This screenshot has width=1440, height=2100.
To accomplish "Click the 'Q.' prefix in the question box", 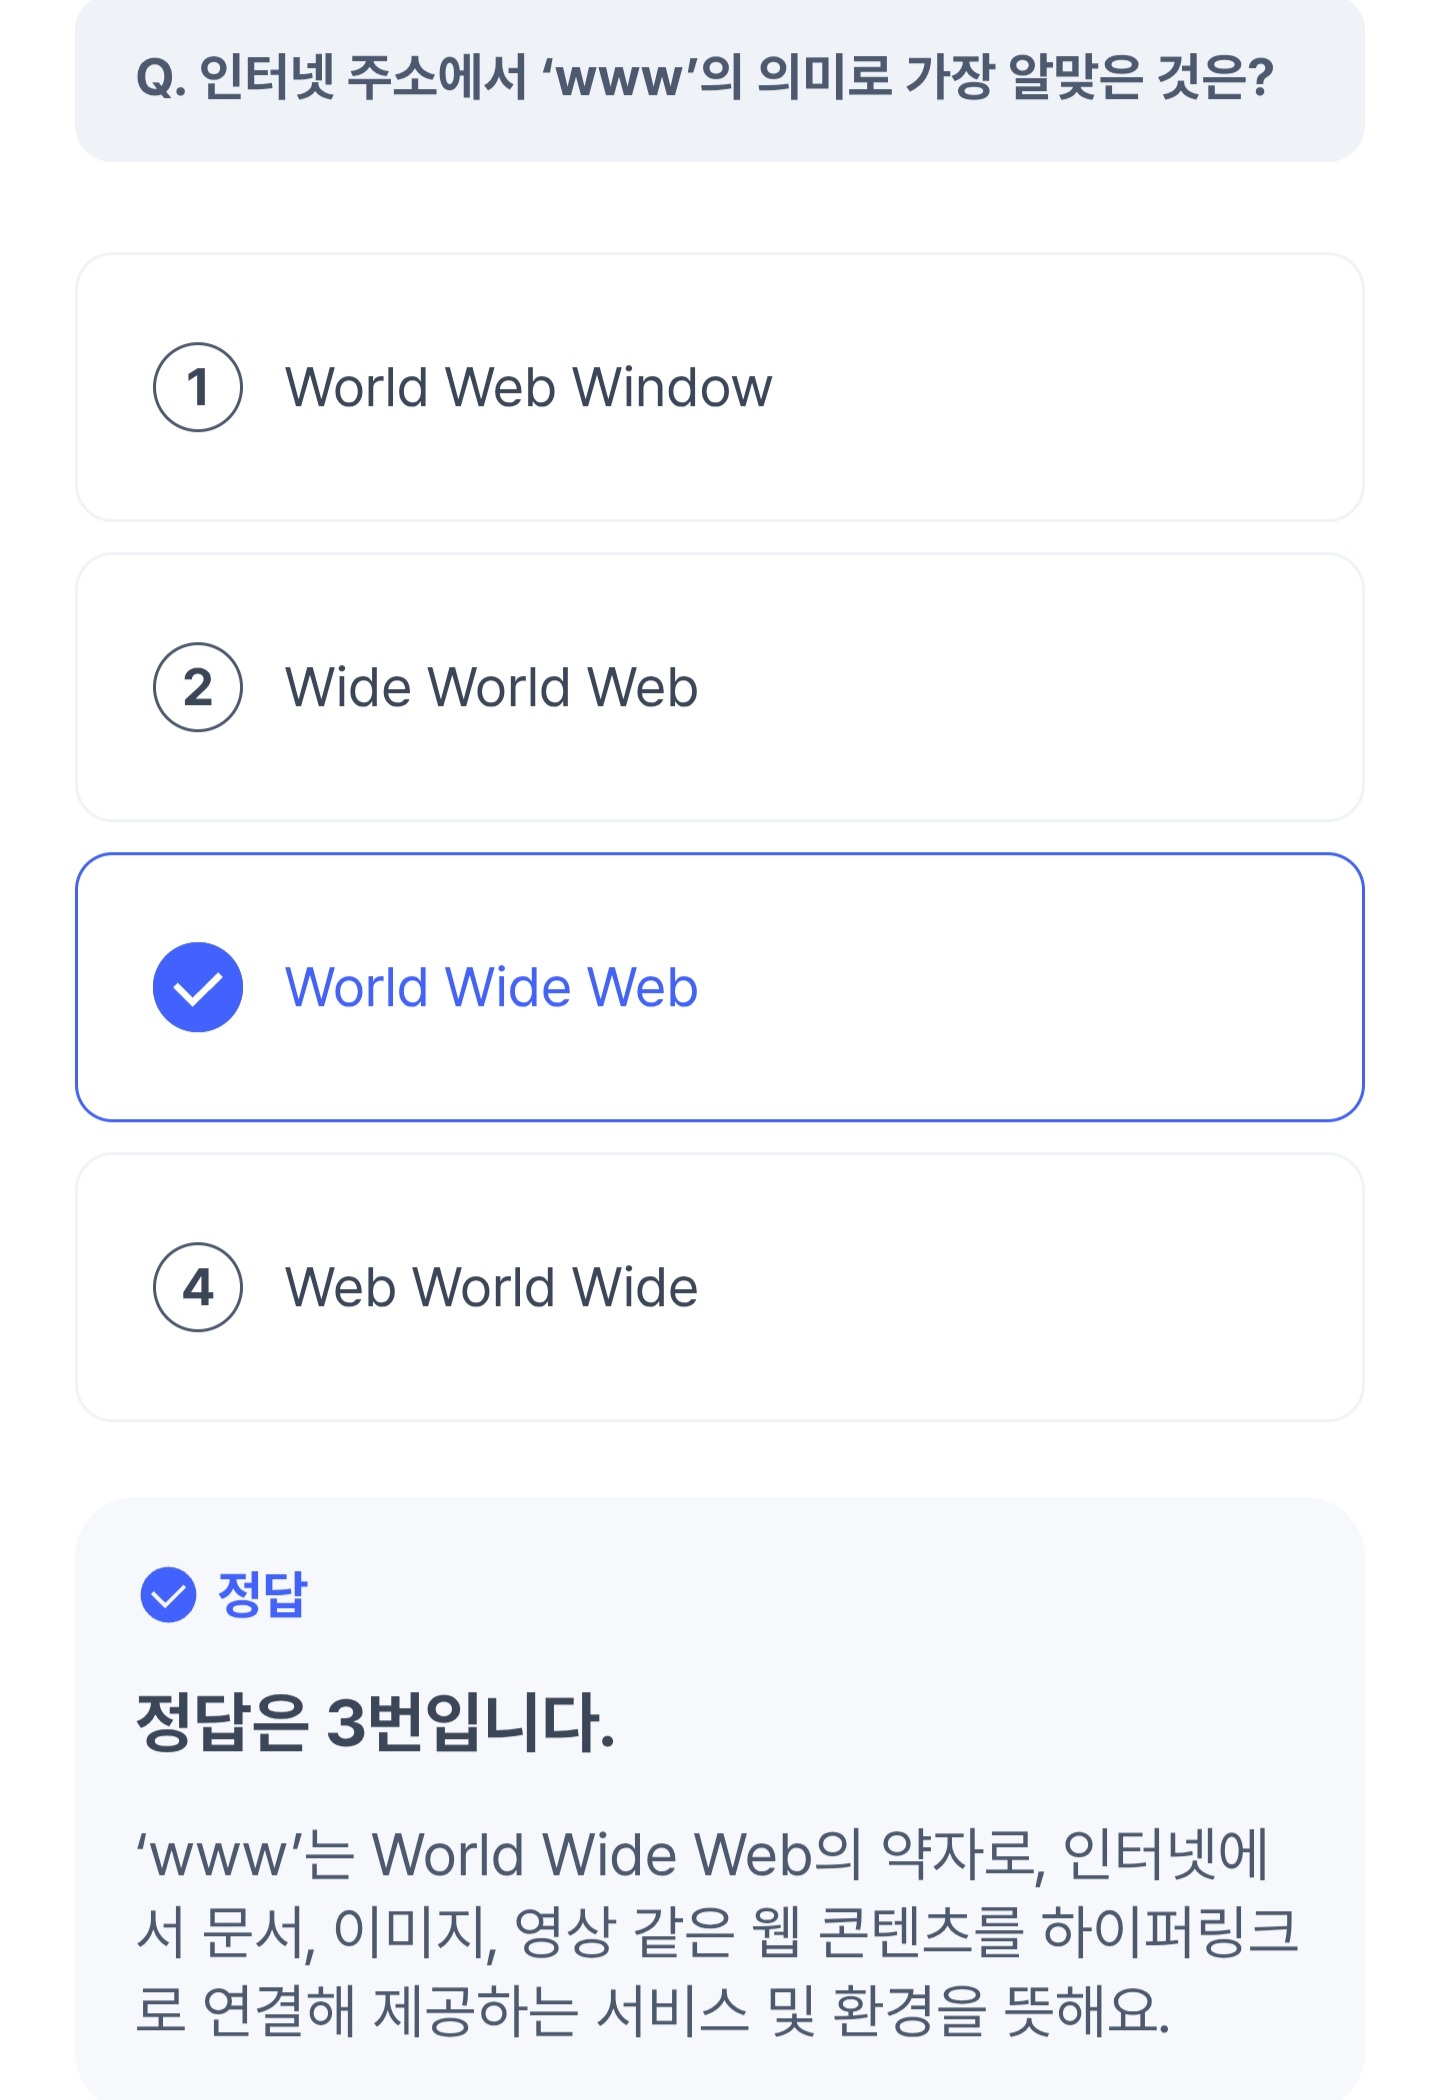I will point(161,78).
